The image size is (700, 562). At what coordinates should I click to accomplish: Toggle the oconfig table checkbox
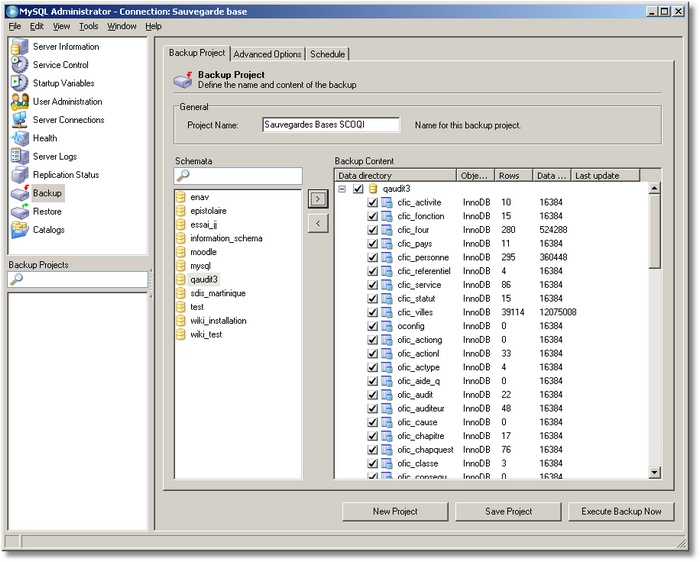pyautogui.click(x=372, y=326)
